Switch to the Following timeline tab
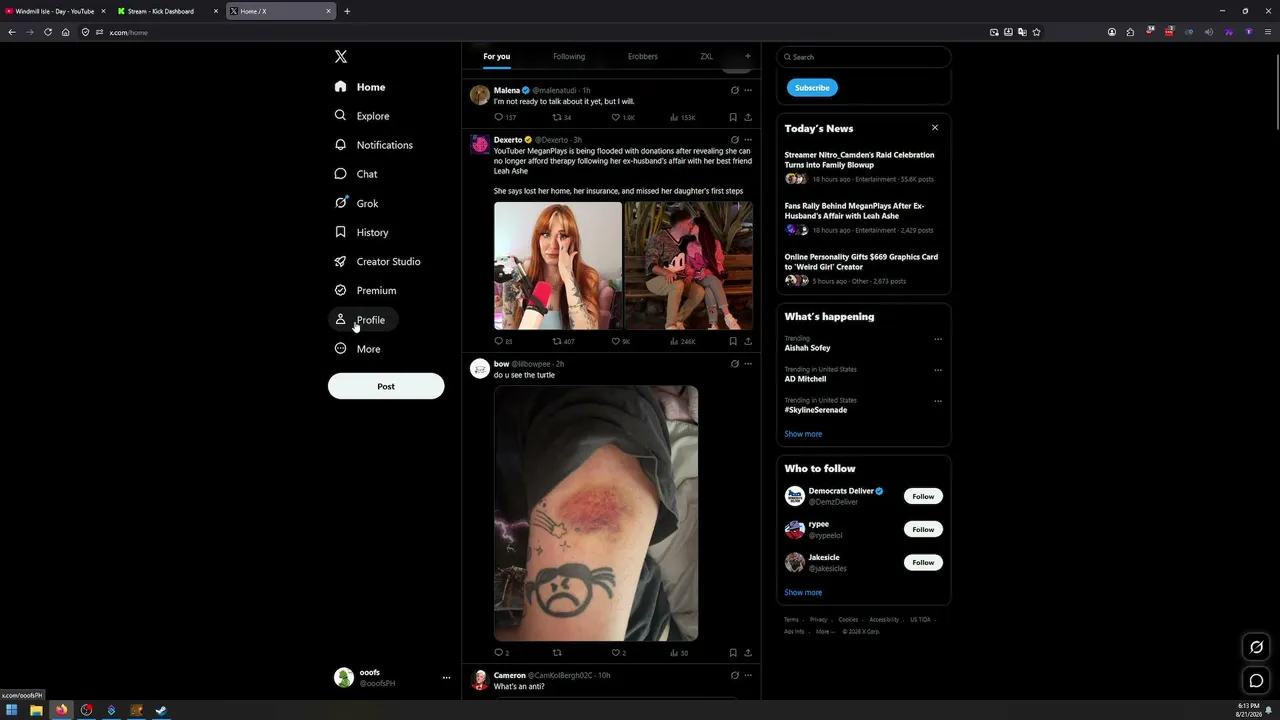Image resolution: width=1280 pixels, height=720 pixels. pos(569,57)
